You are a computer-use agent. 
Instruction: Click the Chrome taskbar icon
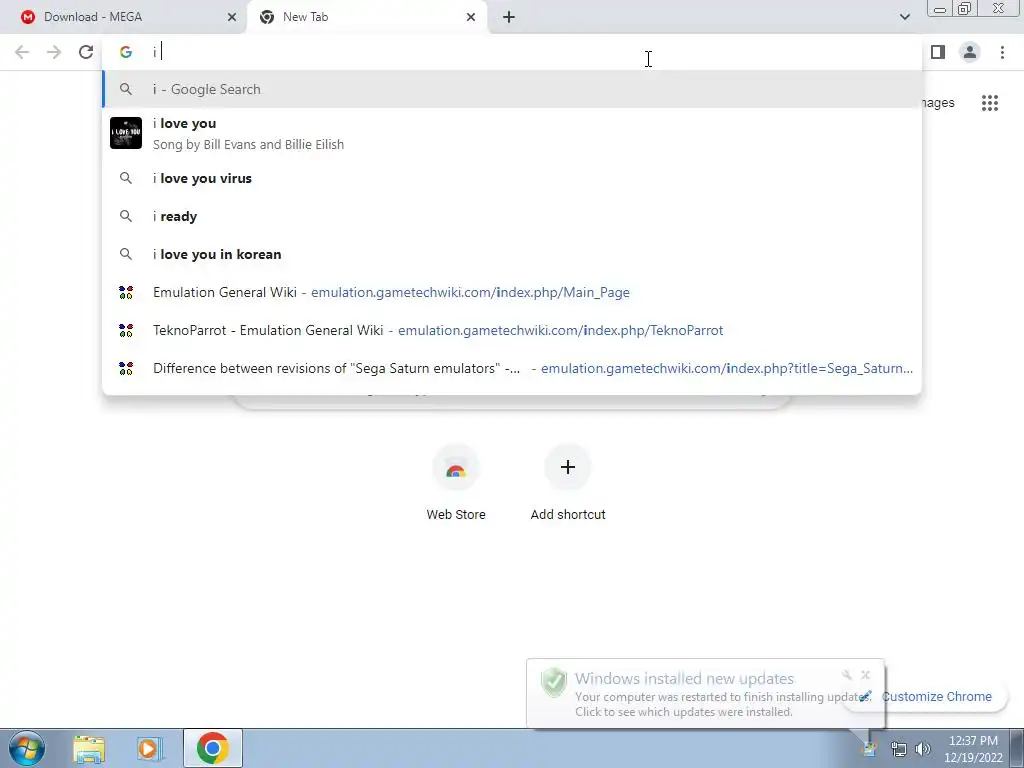point(212,748)
